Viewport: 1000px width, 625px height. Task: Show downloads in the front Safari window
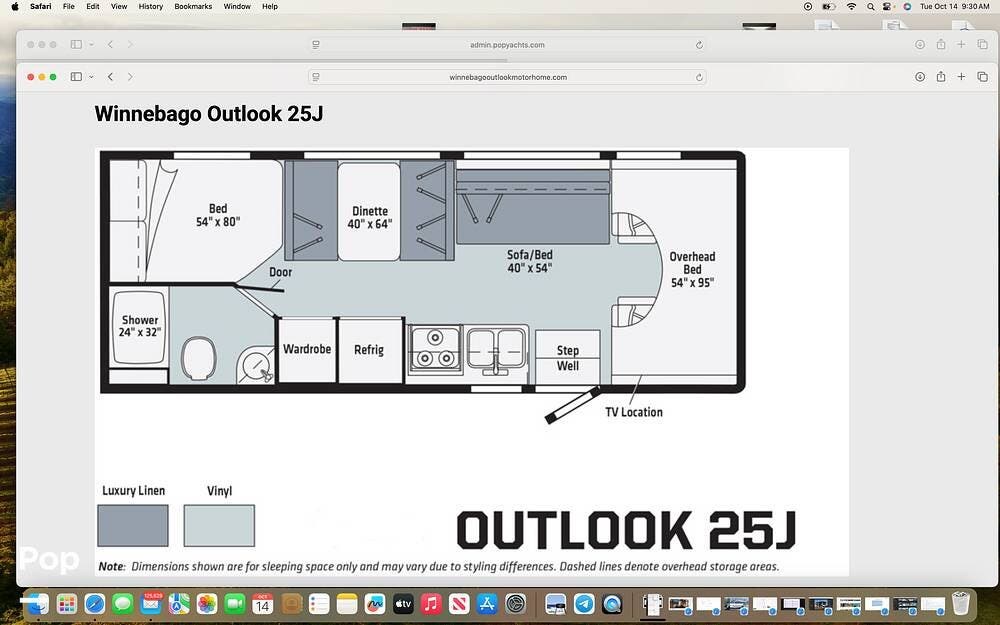point(920,77)
